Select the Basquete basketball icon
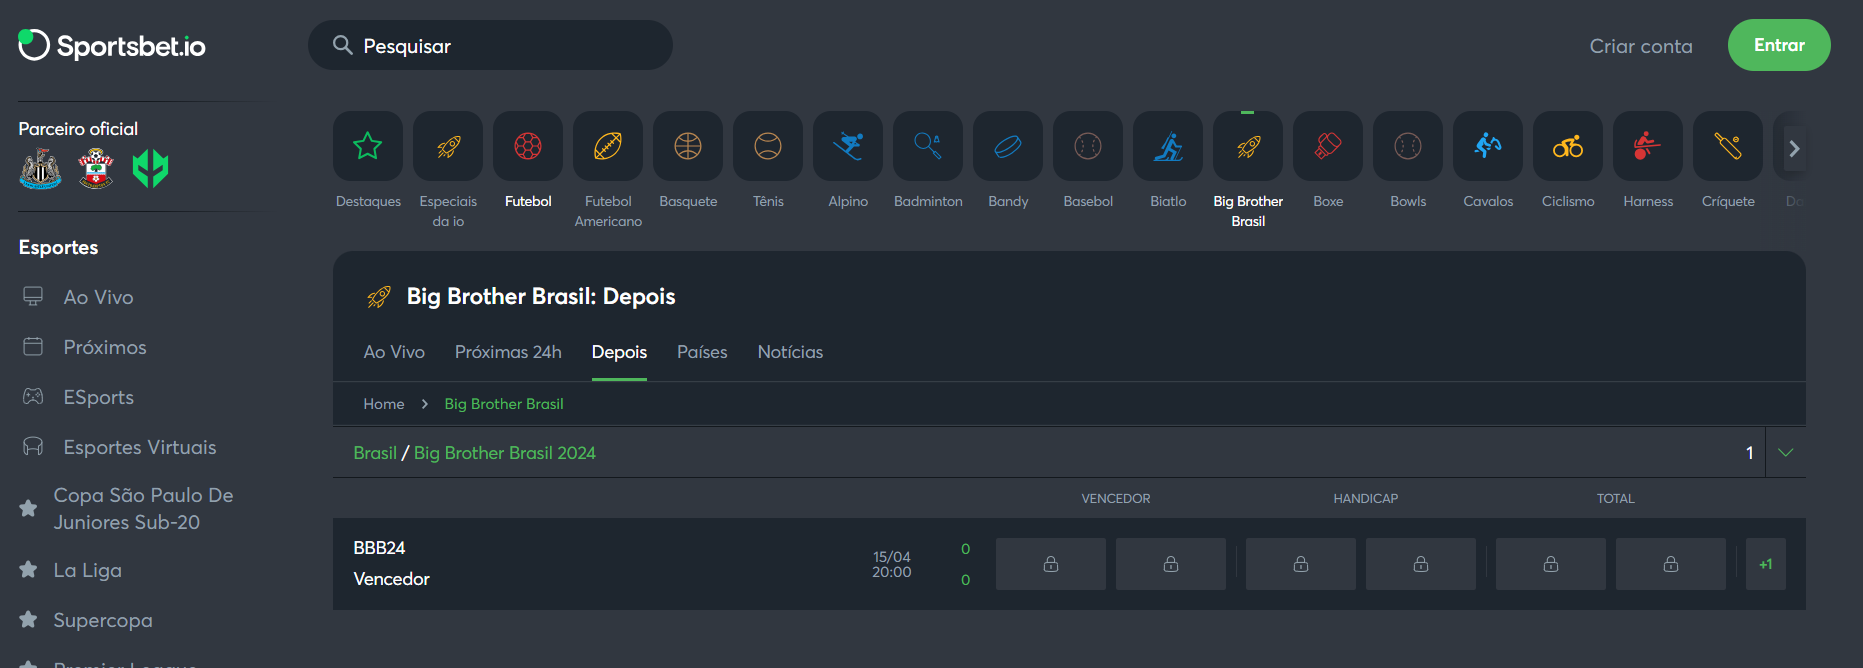Screen dimensions: 1863x668 688,146
